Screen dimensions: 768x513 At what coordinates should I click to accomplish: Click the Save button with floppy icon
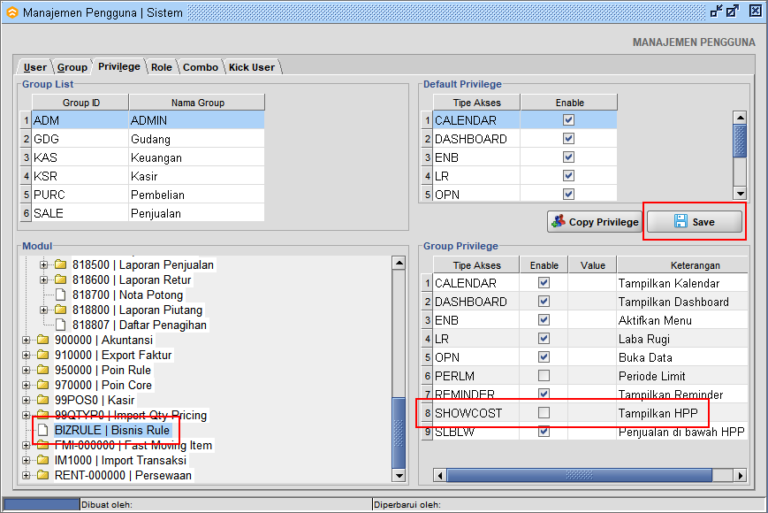[694, 222]
